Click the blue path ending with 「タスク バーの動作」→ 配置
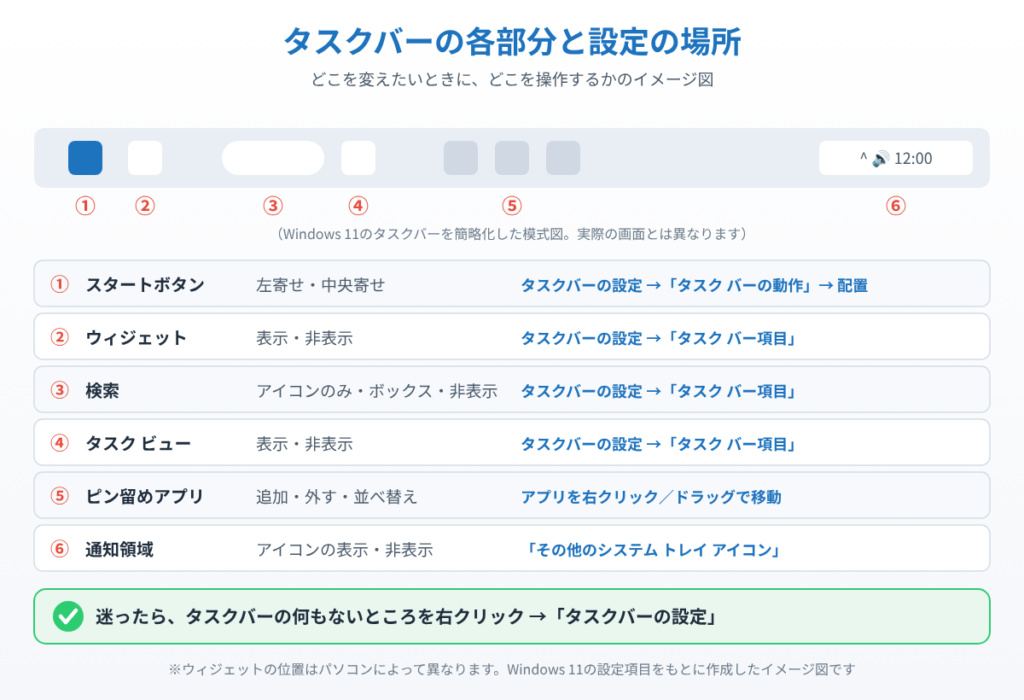 coord(694,285)
